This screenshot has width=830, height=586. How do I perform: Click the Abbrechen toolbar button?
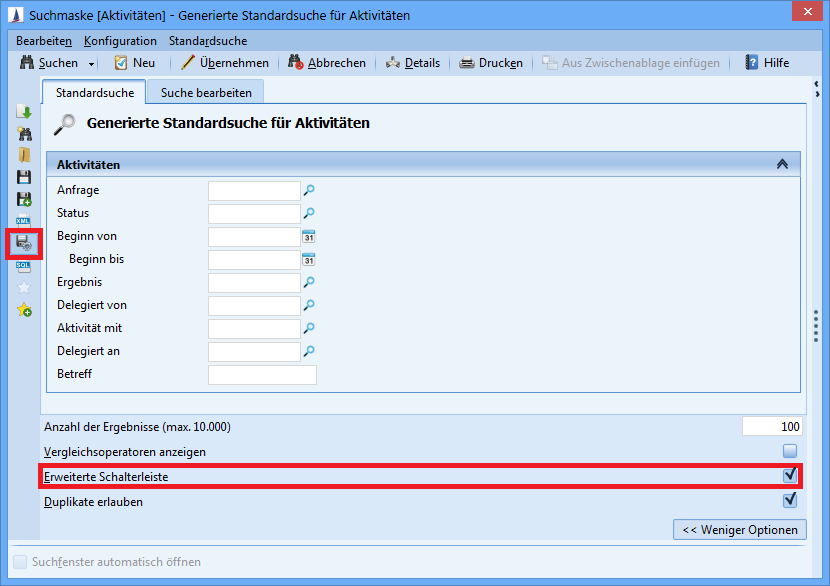[x=327, y=63]
